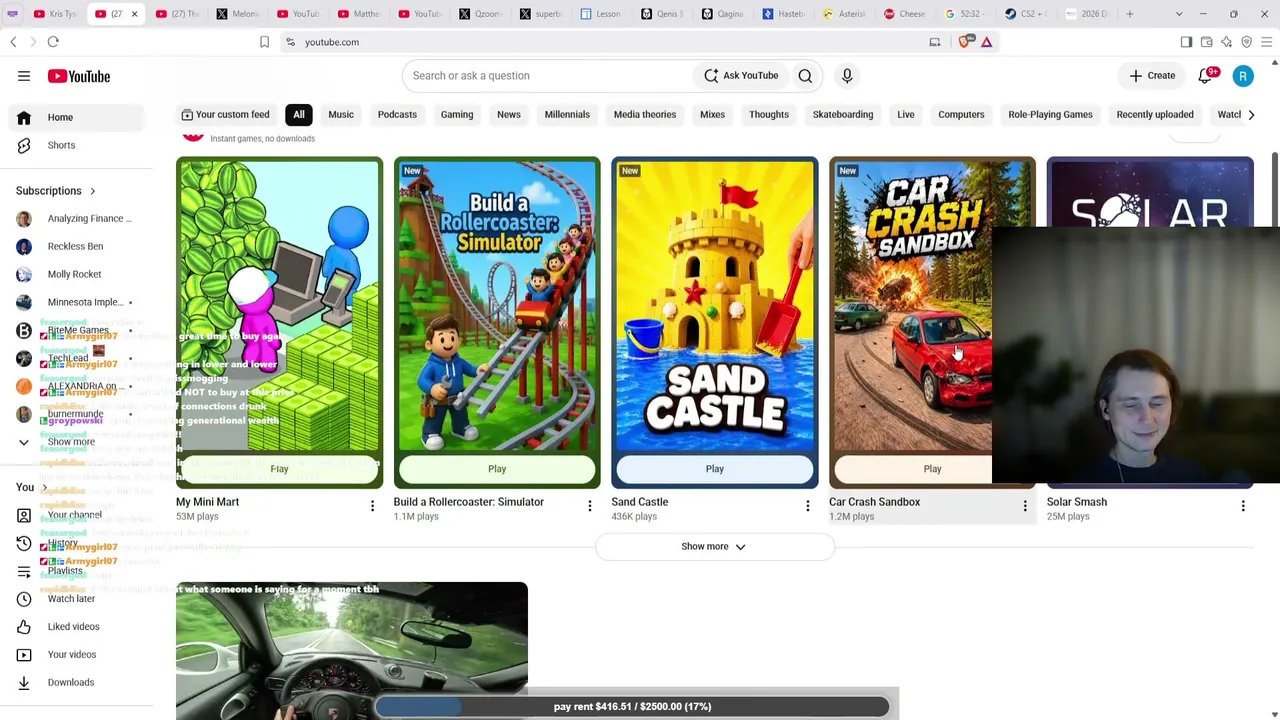Open Liked videos in the sidebar

coord(72,626)
